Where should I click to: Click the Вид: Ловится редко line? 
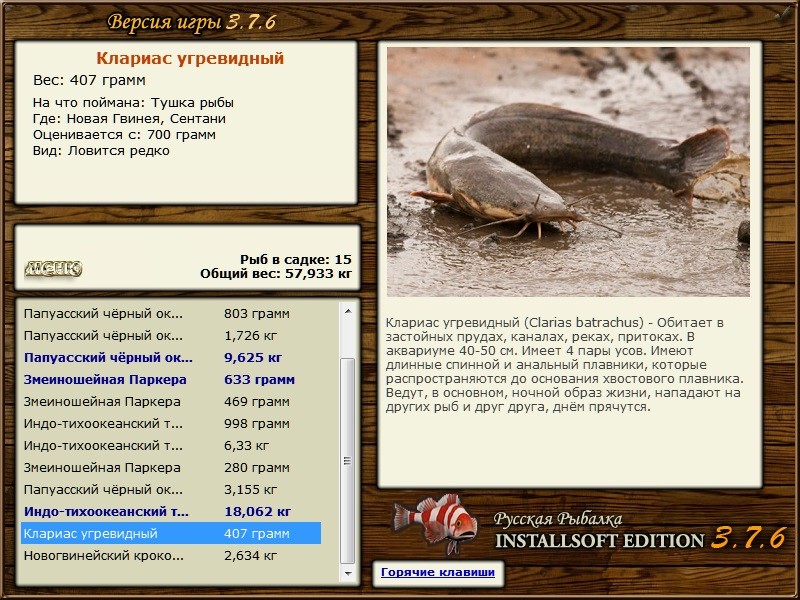pyautogui.click(x=101, y=151)
